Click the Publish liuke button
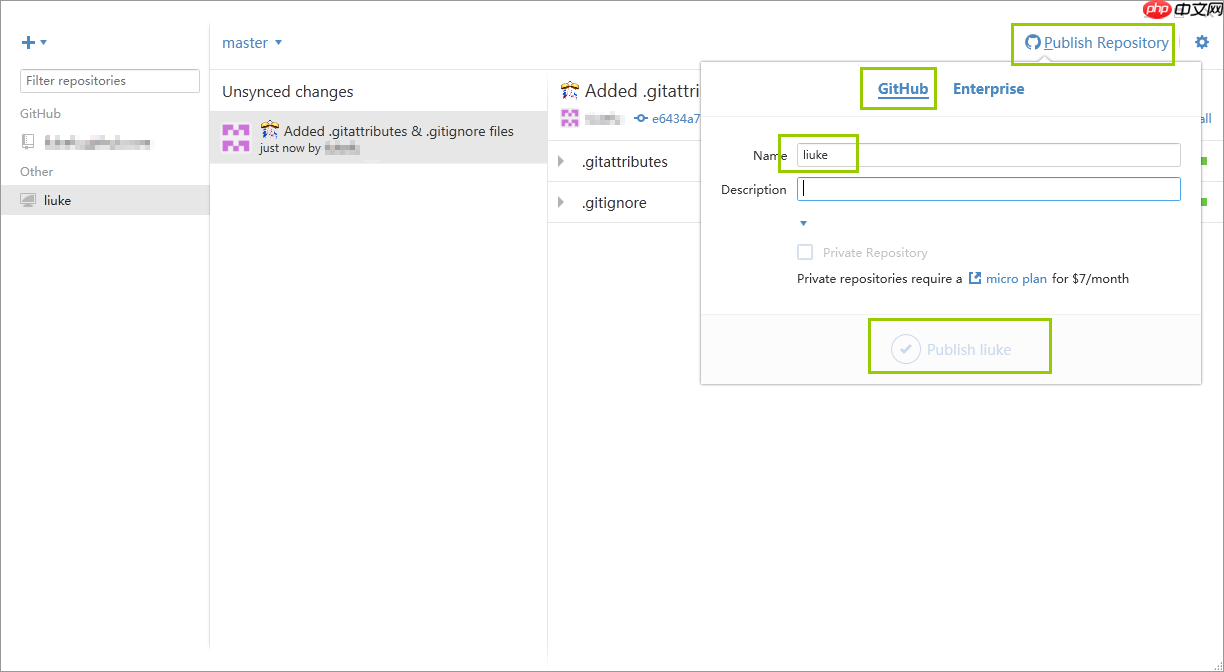 click(959, 346)
